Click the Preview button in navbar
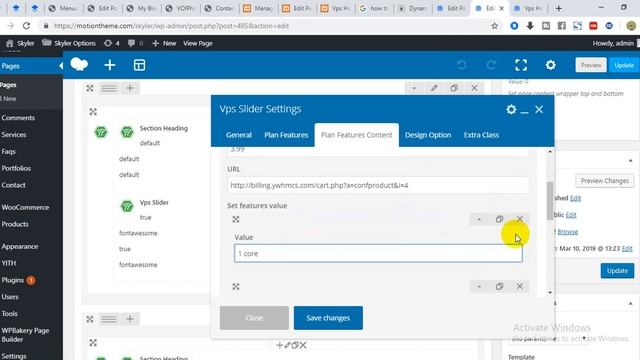Image resolution: width=640 pixels, height=360 pixels. (x=591, y=65)
